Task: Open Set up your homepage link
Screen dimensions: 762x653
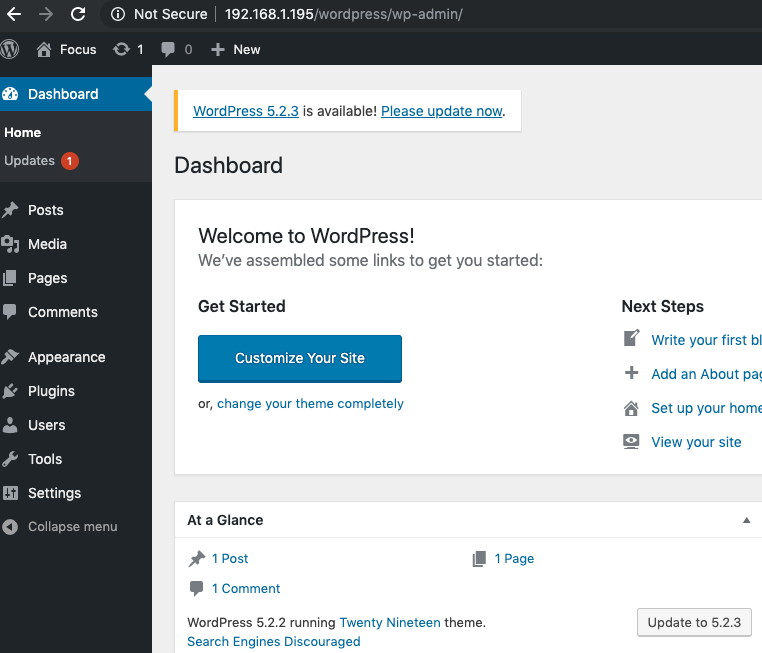Action: tap(707, 408)
